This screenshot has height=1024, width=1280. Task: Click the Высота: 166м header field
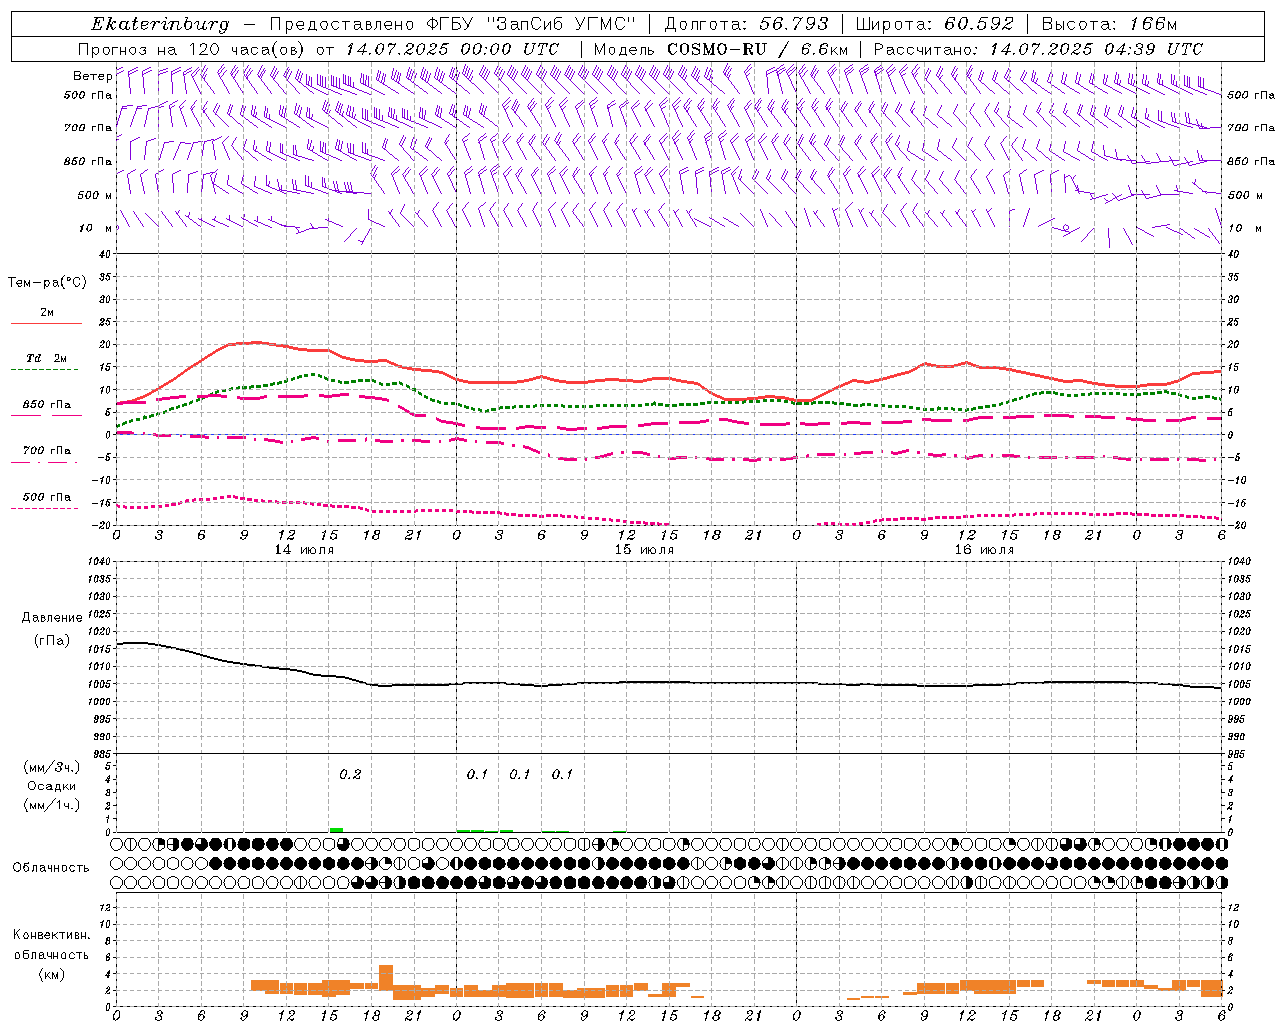click(x=1110, y=24)
